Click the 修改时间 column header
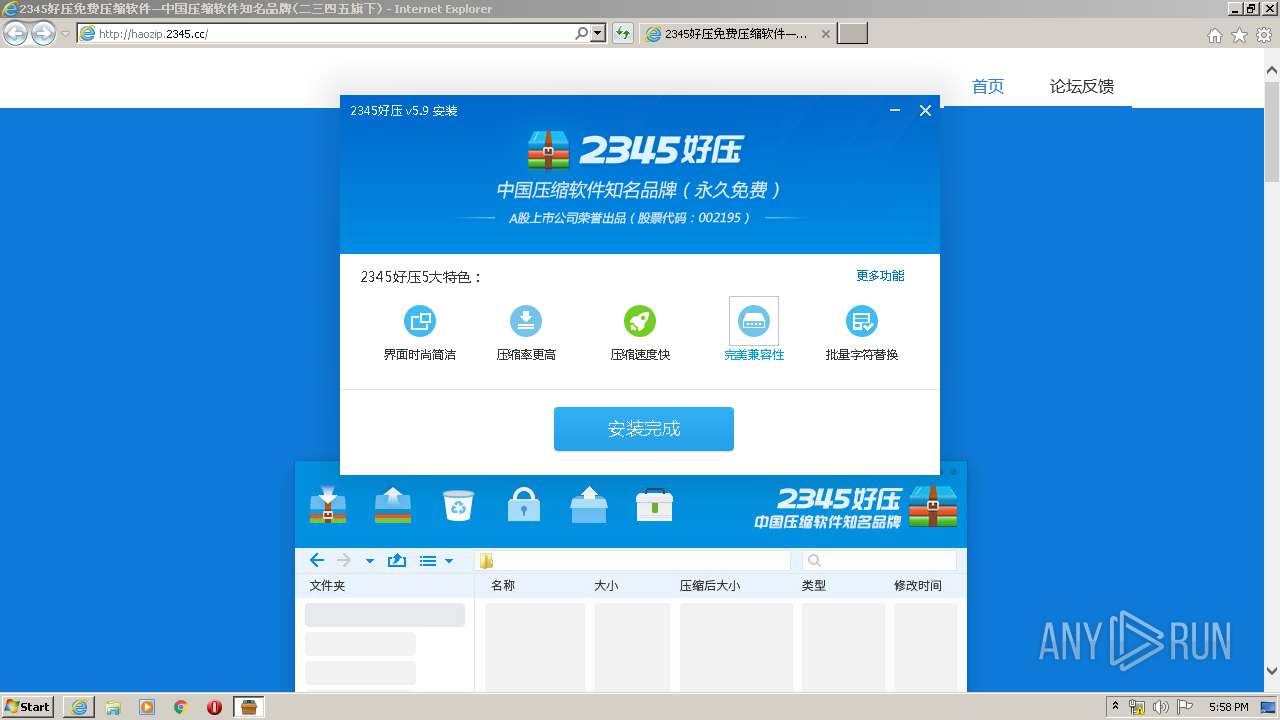The width and height of the screenshot is (1280, 720). coord(918,586)
